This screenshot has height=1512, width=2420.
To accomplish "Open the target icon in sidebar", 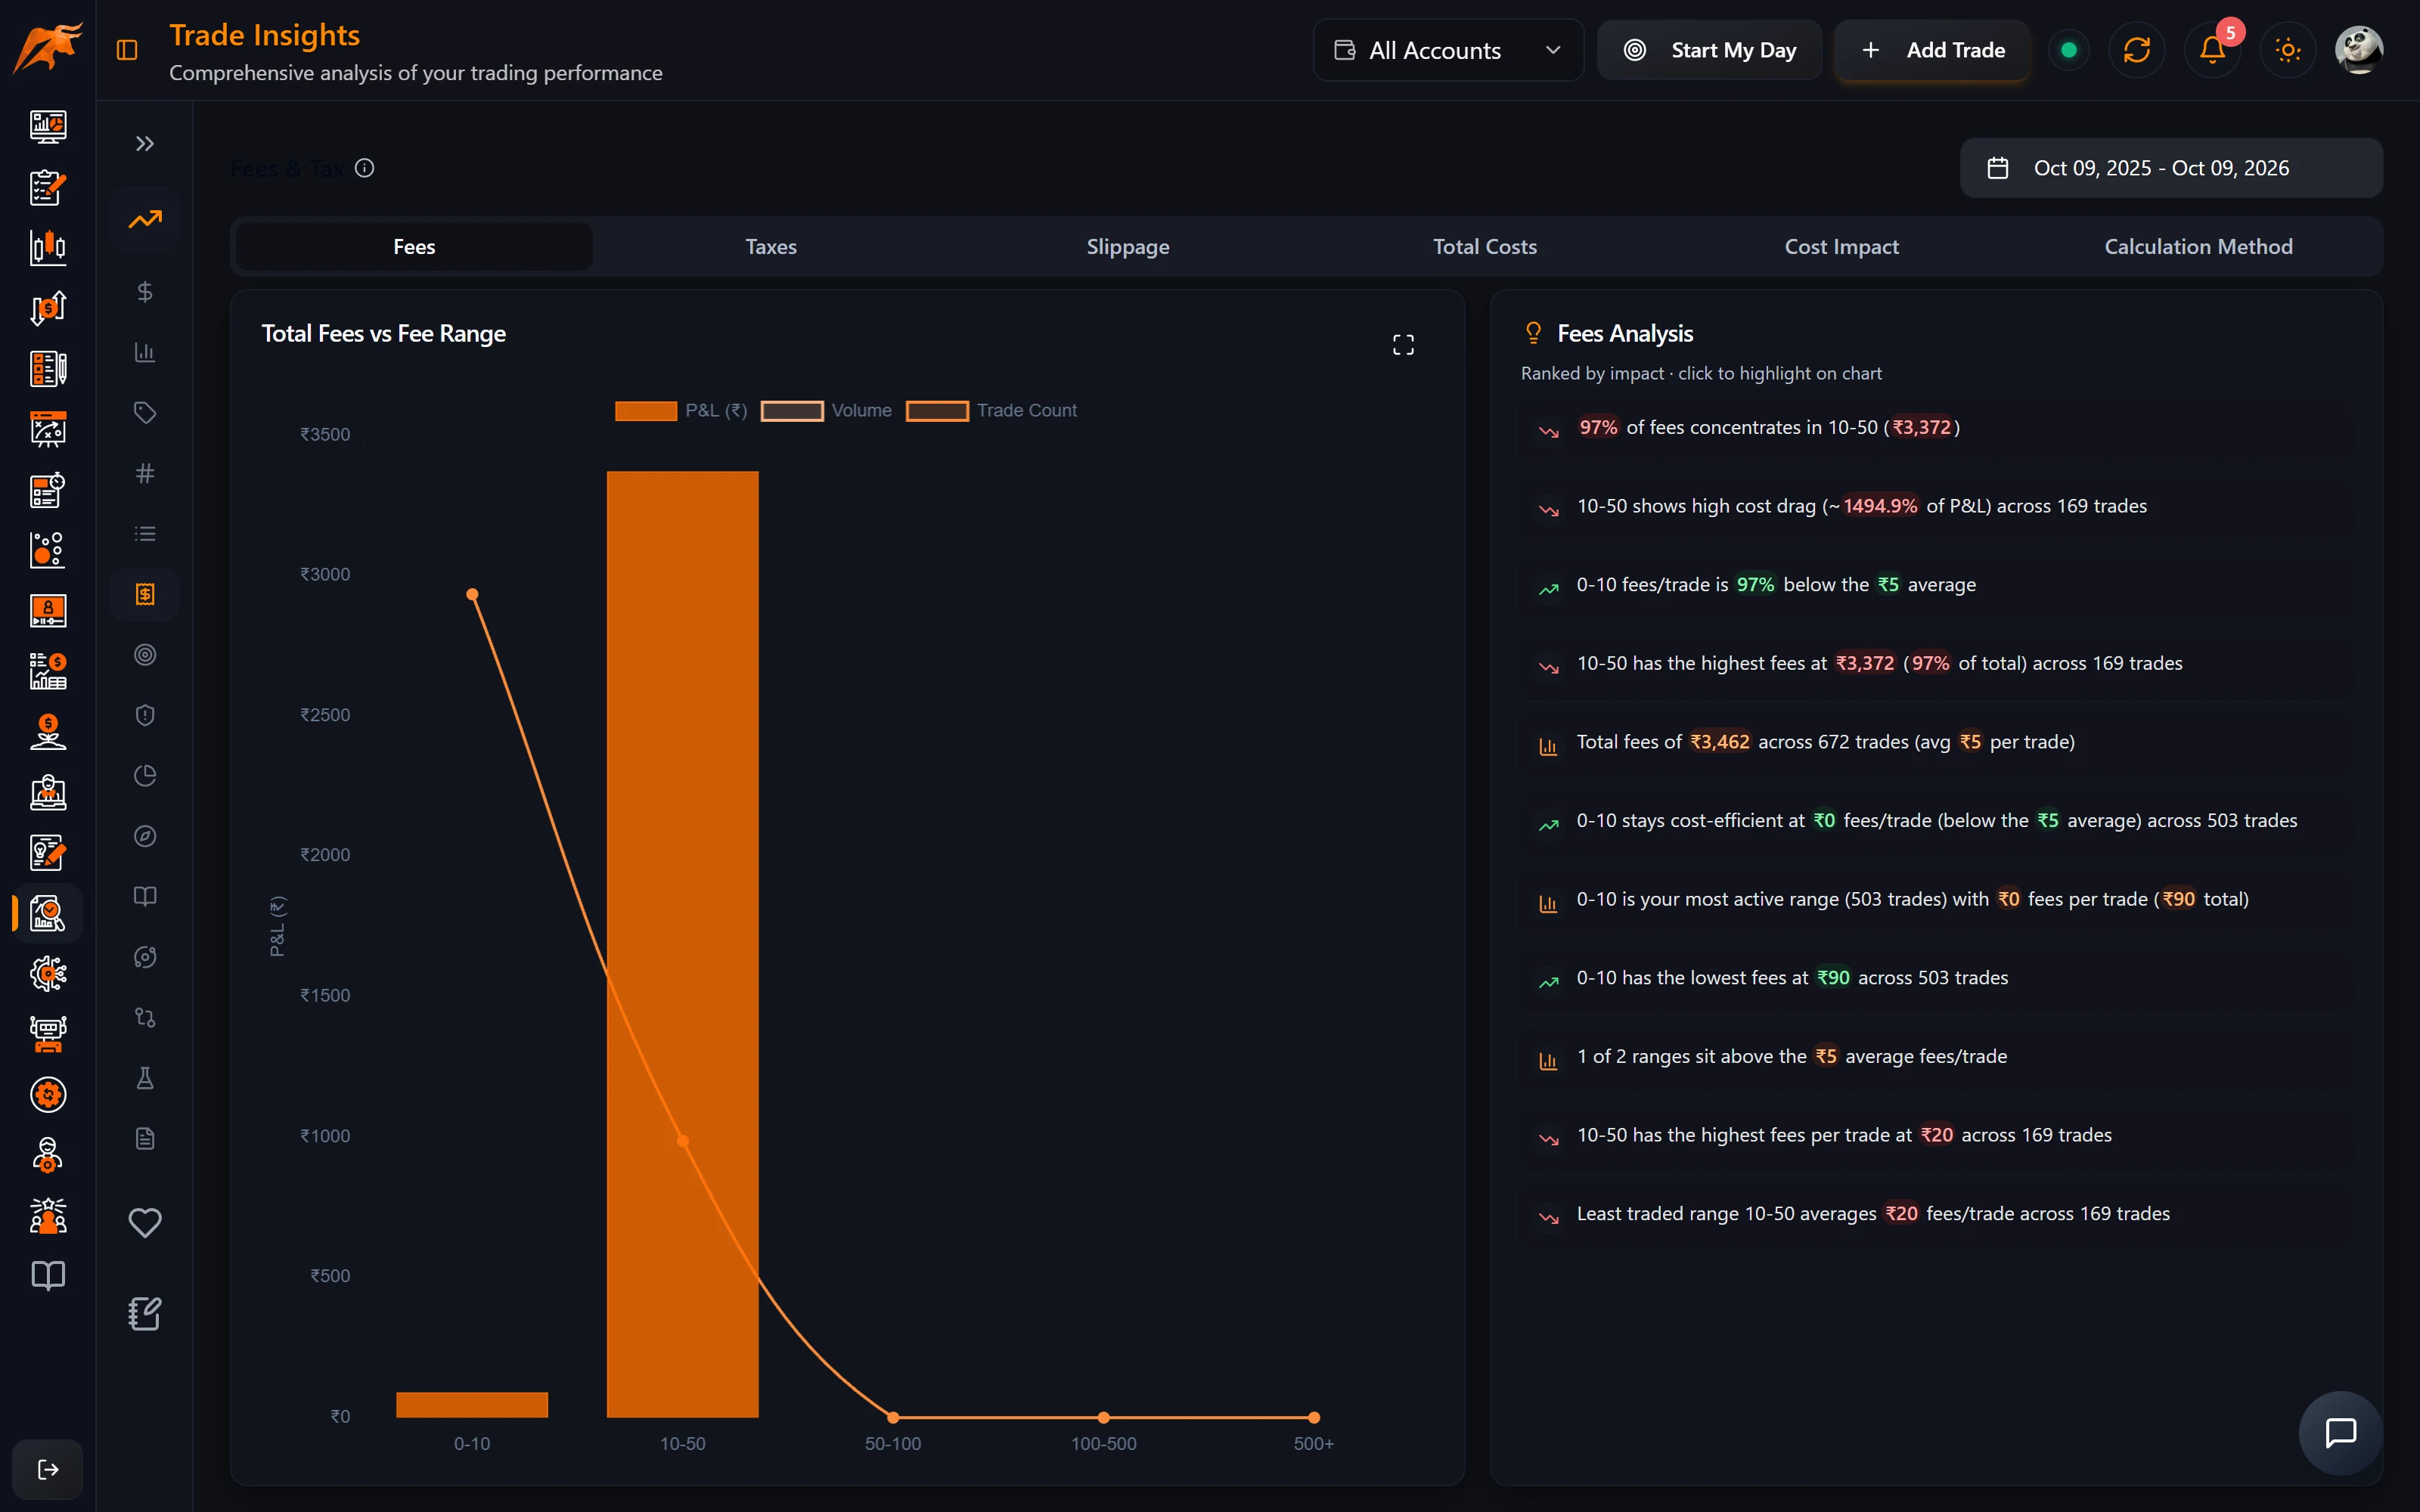I will [145, 655].
